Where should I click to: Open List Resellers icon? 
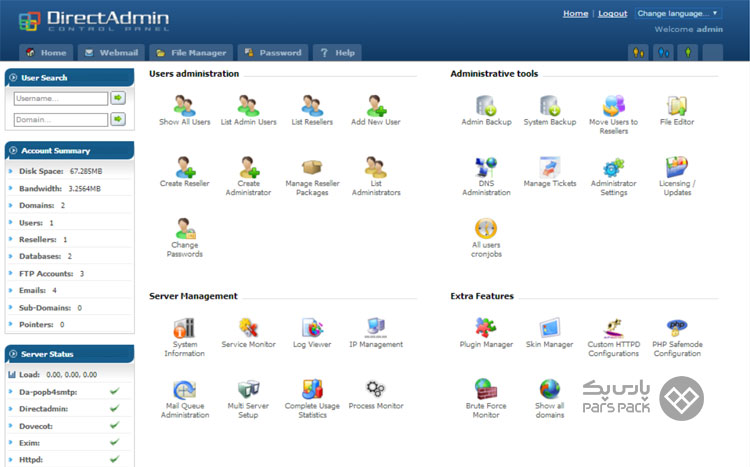point(312,106)
